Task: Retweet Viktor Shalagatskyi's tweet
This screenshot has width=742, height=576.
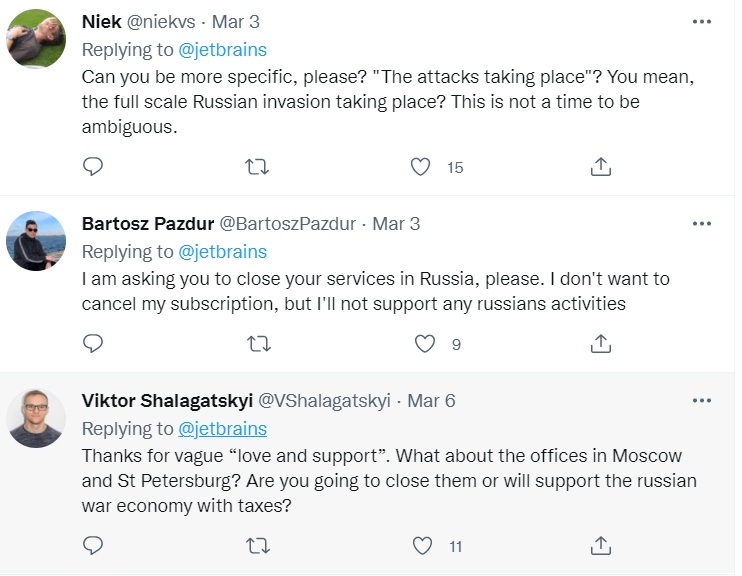Action: click(x=258, y=546)
